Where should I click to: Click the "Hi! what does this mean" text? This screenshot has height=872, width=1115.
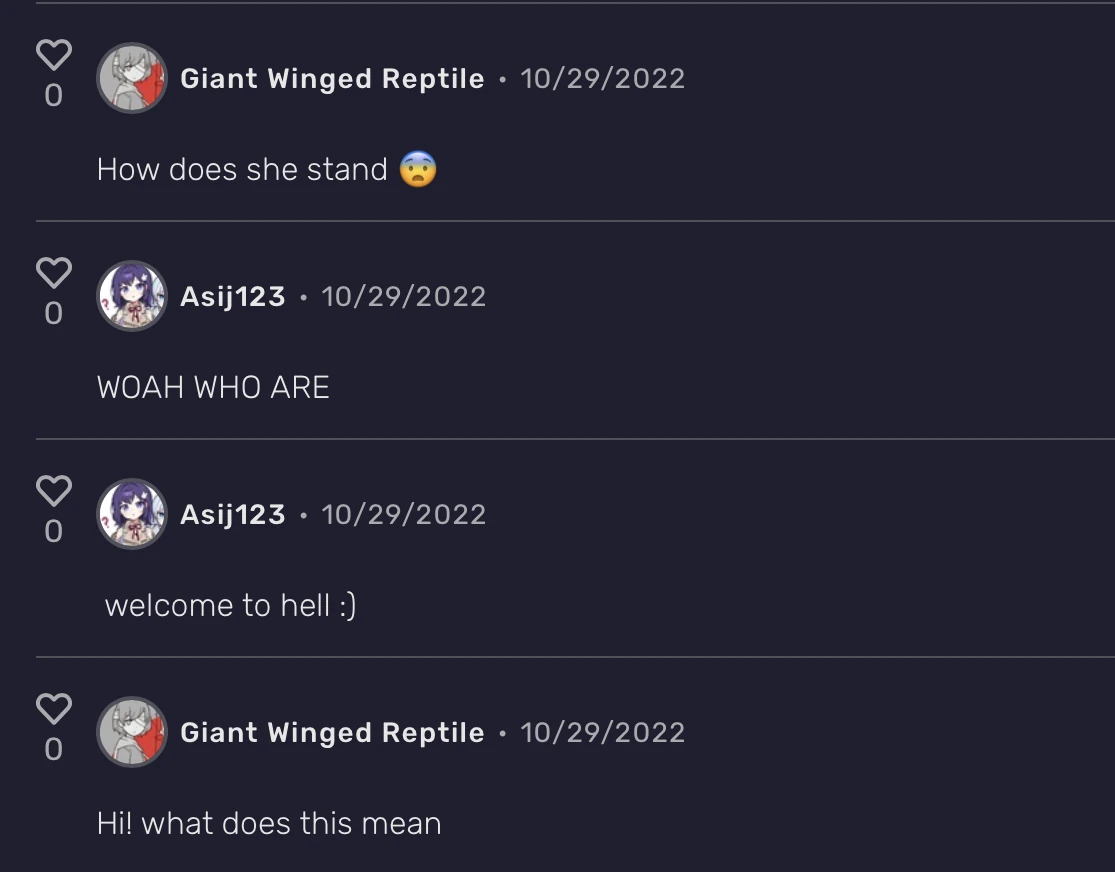coord(269,824)
